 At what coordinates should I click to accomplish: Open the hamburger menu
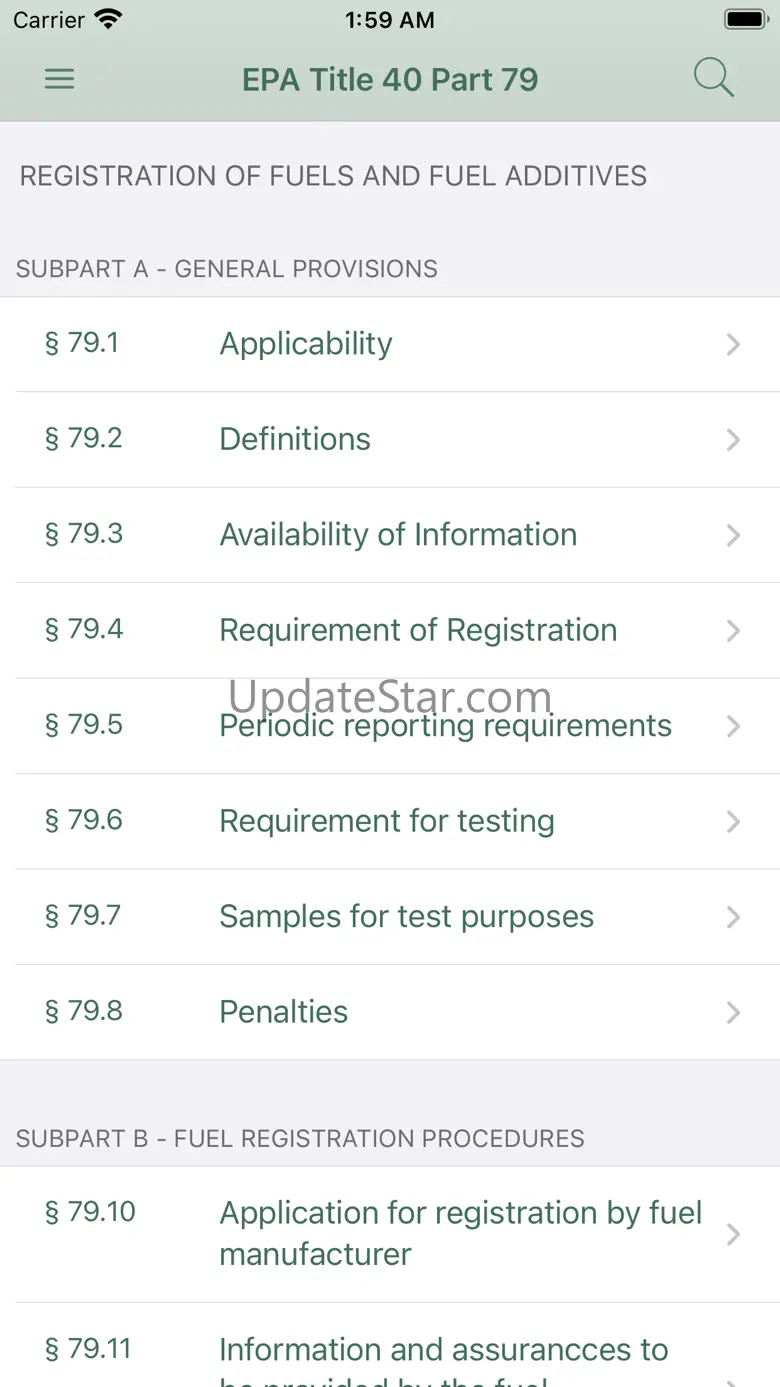pyautogui.click(x=60, y=79)
